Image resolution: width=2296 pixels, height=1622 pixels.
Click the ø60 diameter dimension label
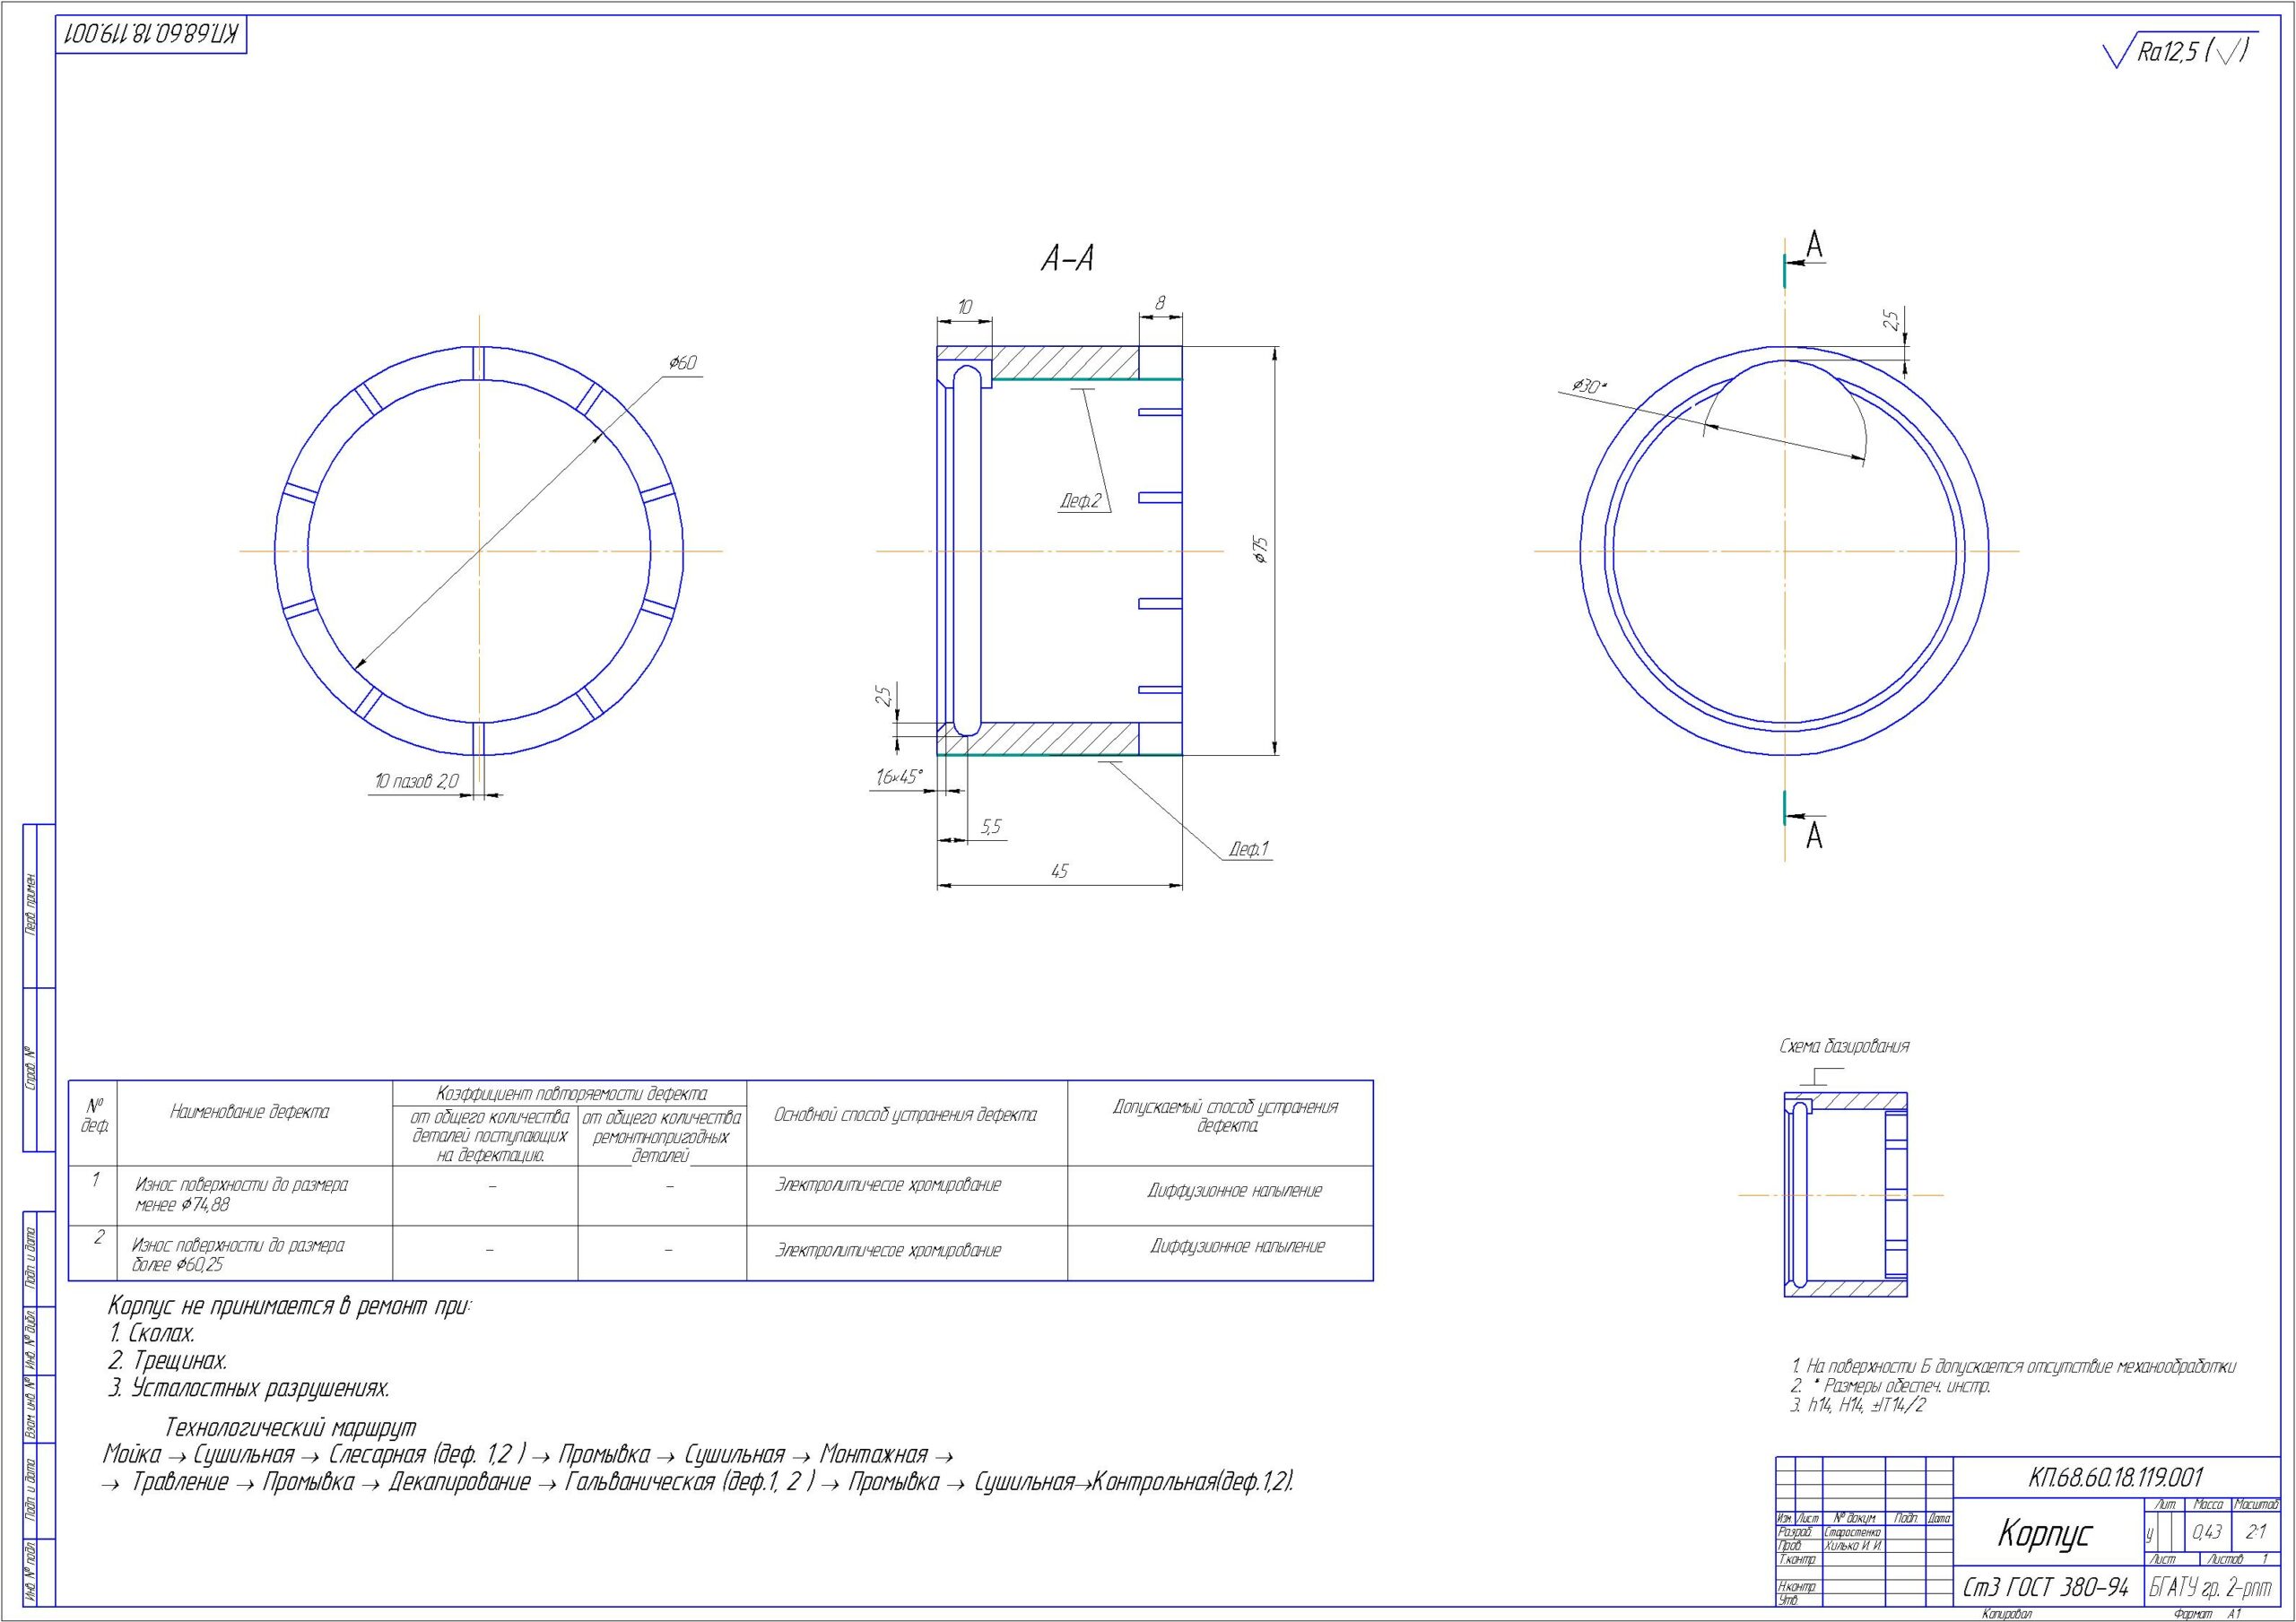[682, 362]
